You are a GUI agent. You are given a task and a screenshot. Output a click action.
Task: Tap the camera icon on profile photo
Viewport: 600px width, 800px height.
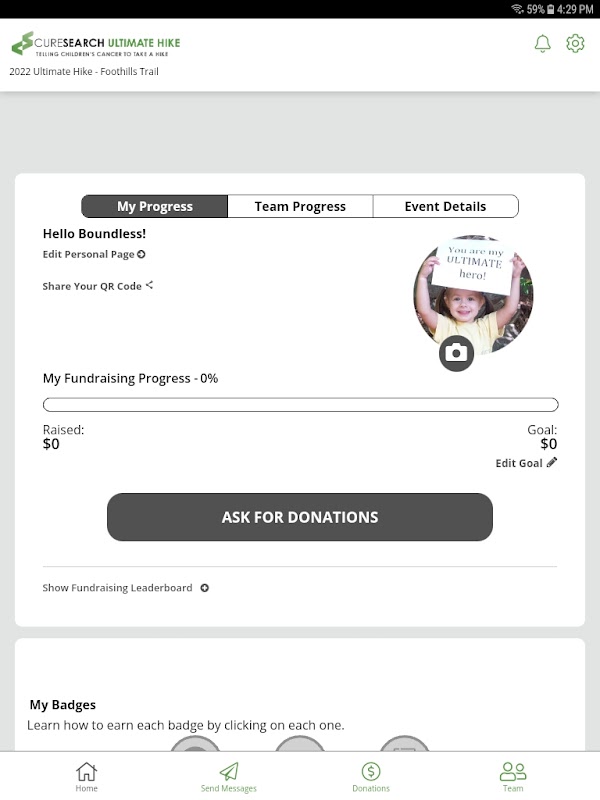[456, 353]
